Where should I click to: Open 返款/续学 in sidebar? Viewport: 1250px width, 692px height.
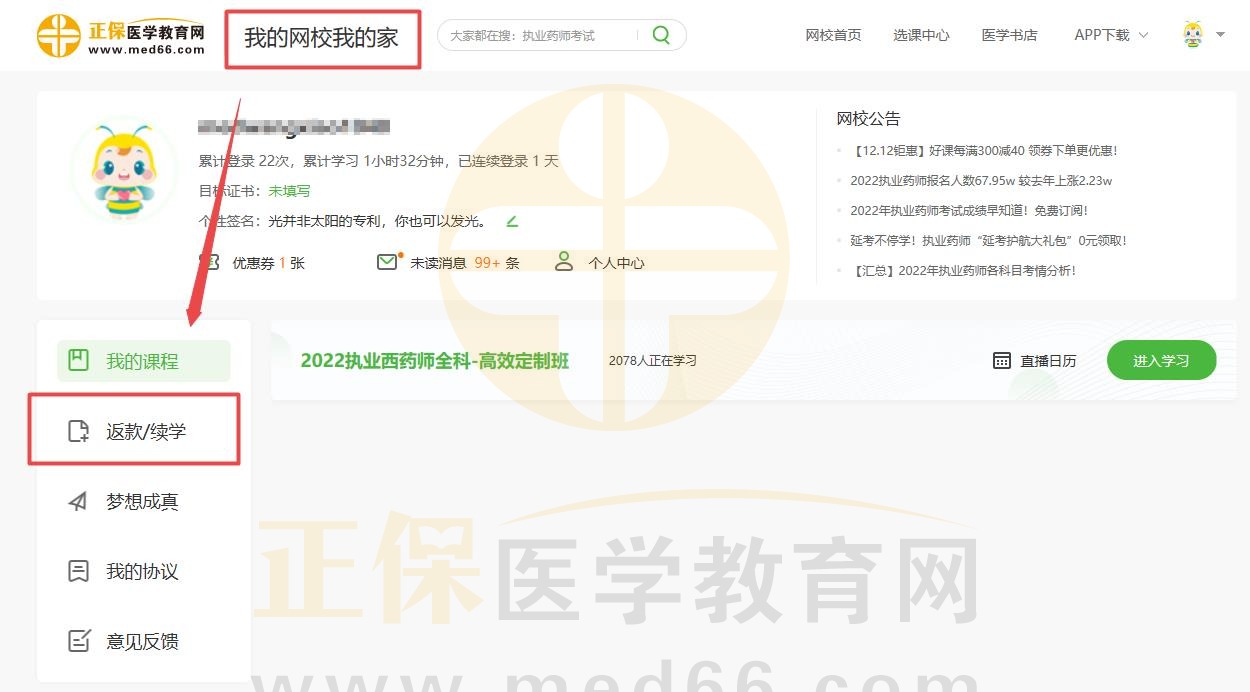pyautogui.click(x=146, y=432)
